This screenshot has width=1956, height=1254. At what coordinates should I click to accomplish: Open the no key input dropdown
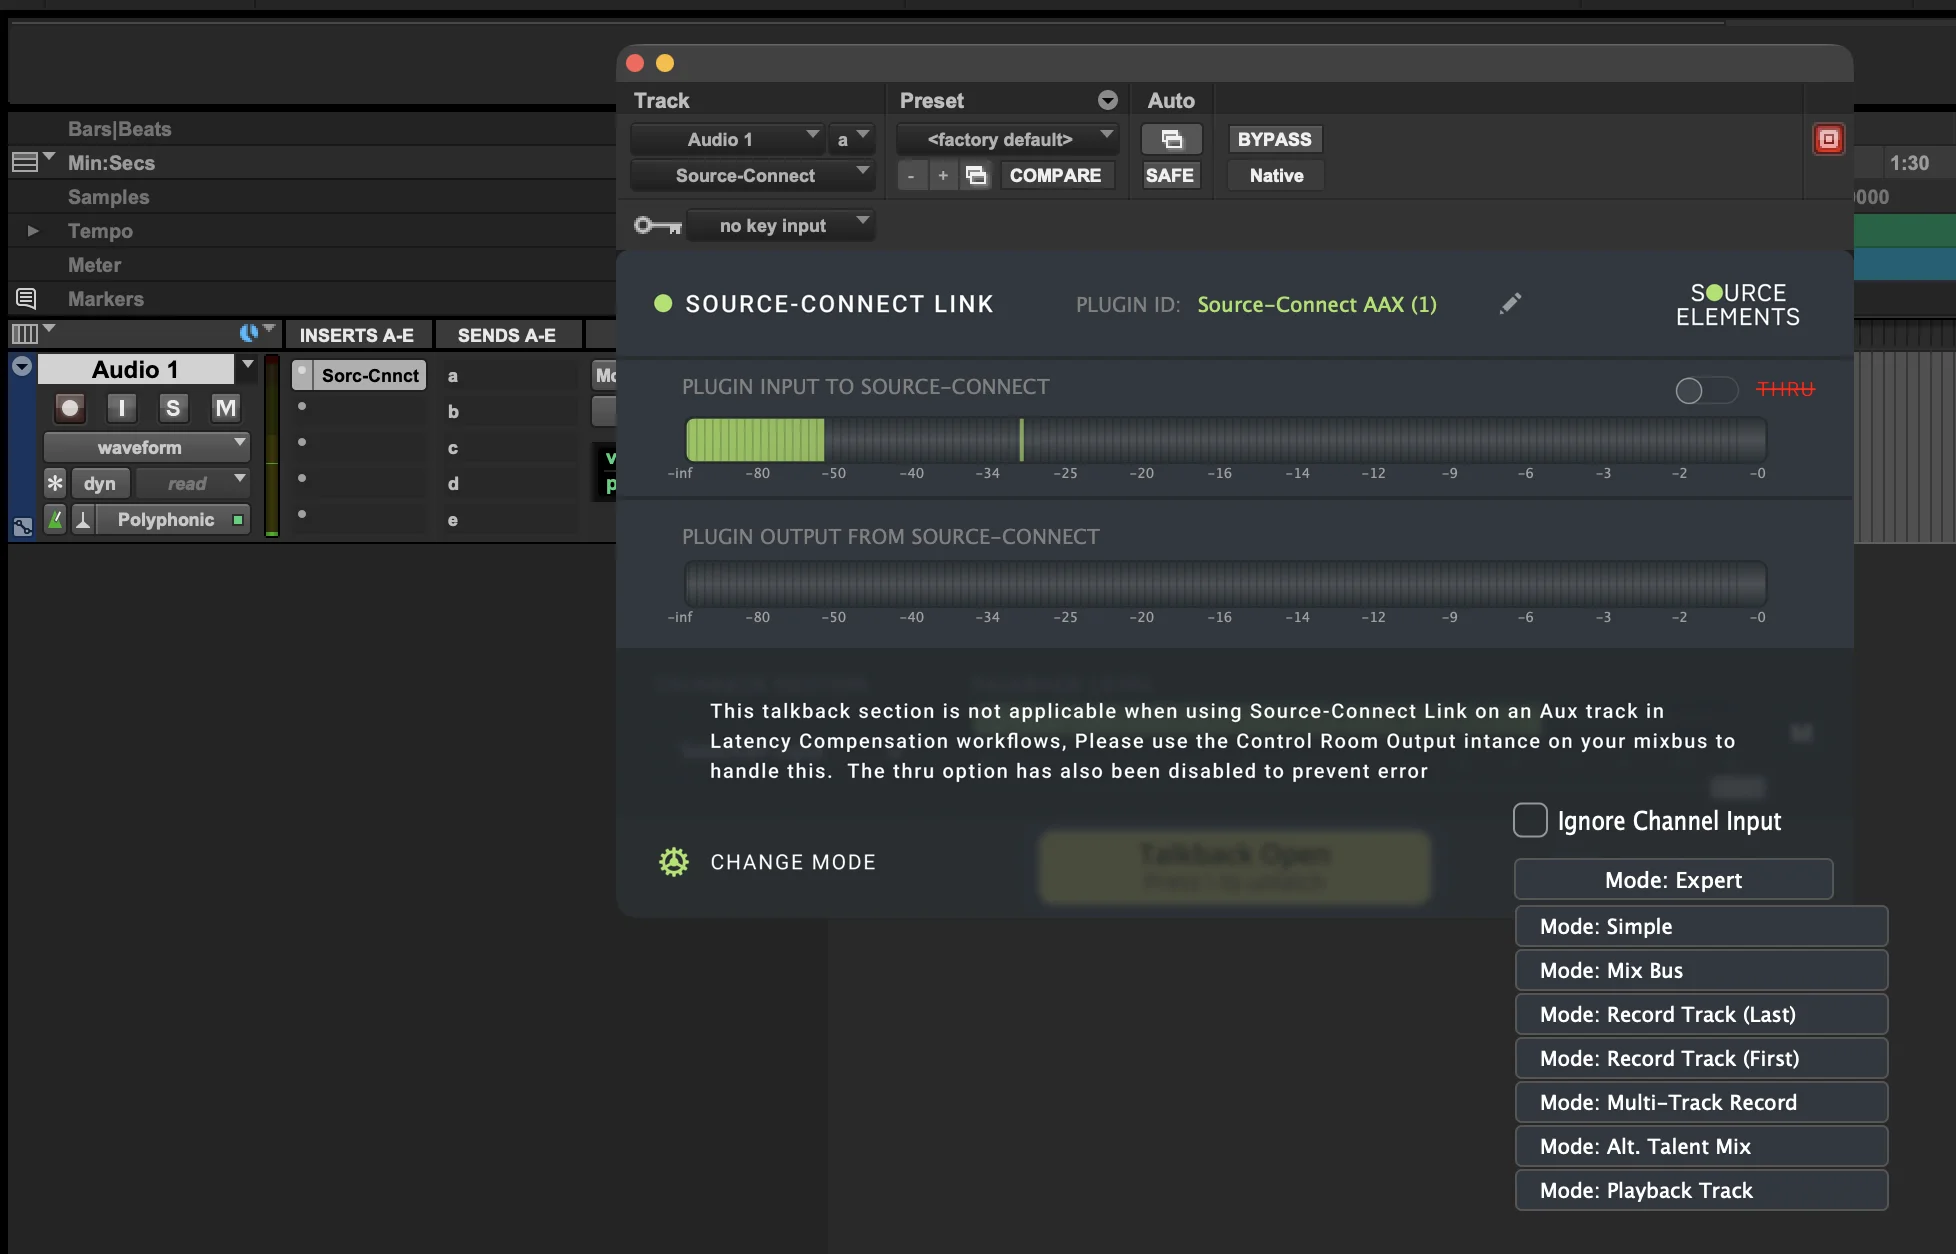pyautogui.click(x=780, y=226)
